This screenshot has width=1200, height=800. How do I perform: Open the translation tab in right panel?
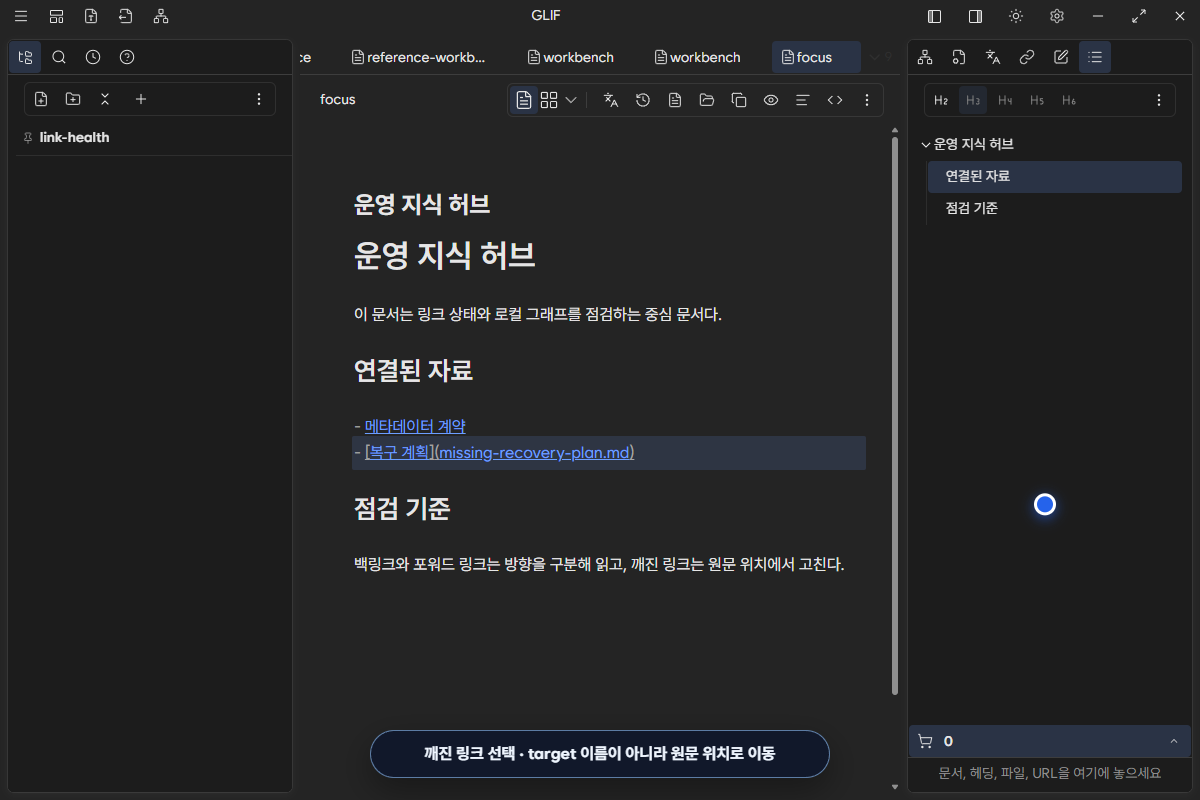coord(993,57)
